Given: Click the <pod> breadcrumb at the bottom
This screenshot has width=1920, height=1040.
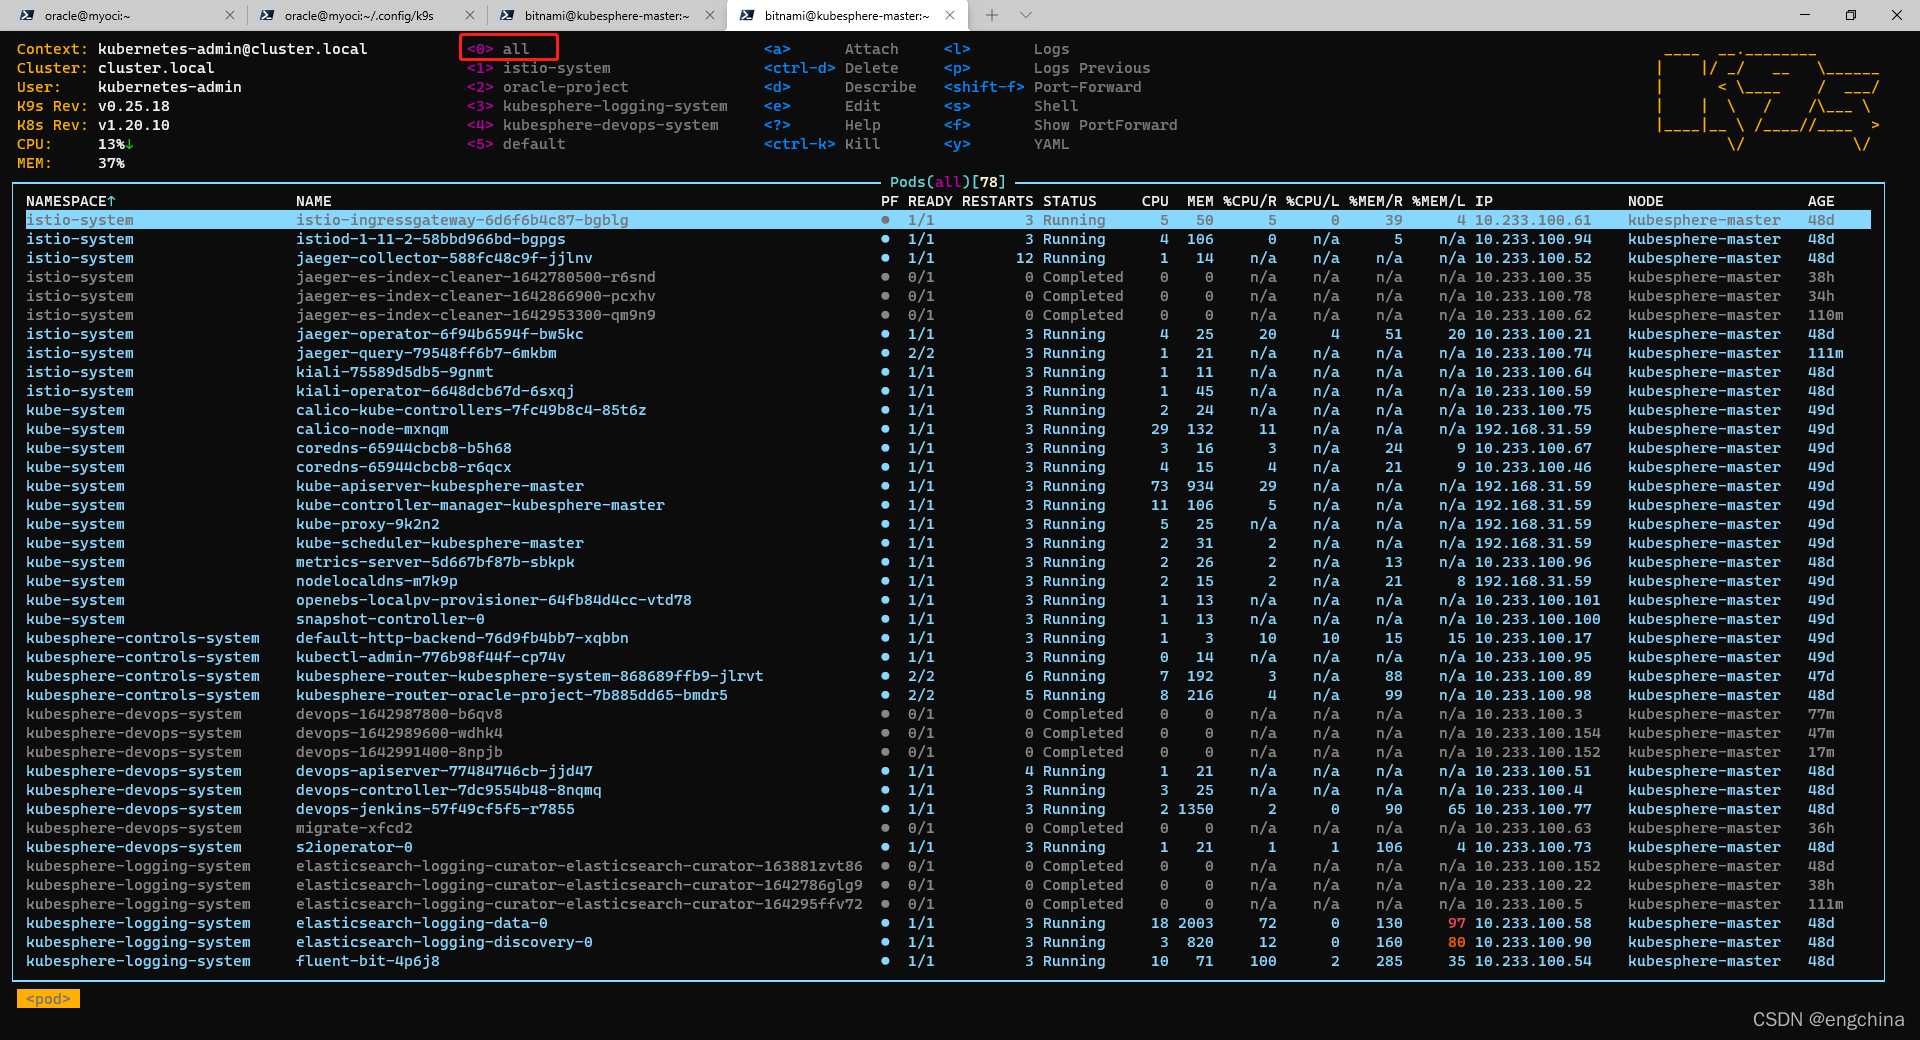Looking at the screenshot, I should [48, 999].
